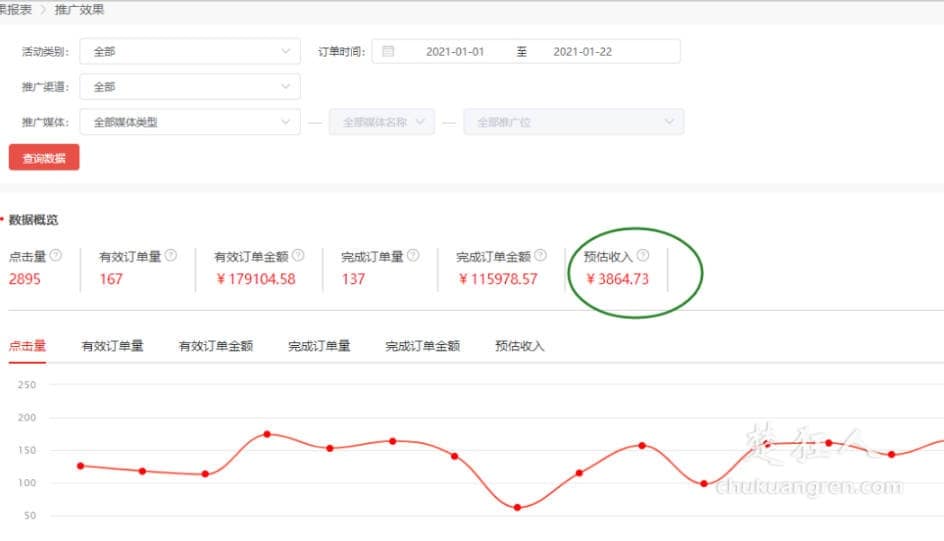Open the 全部媒体名称 dropdown

[382, 122]
